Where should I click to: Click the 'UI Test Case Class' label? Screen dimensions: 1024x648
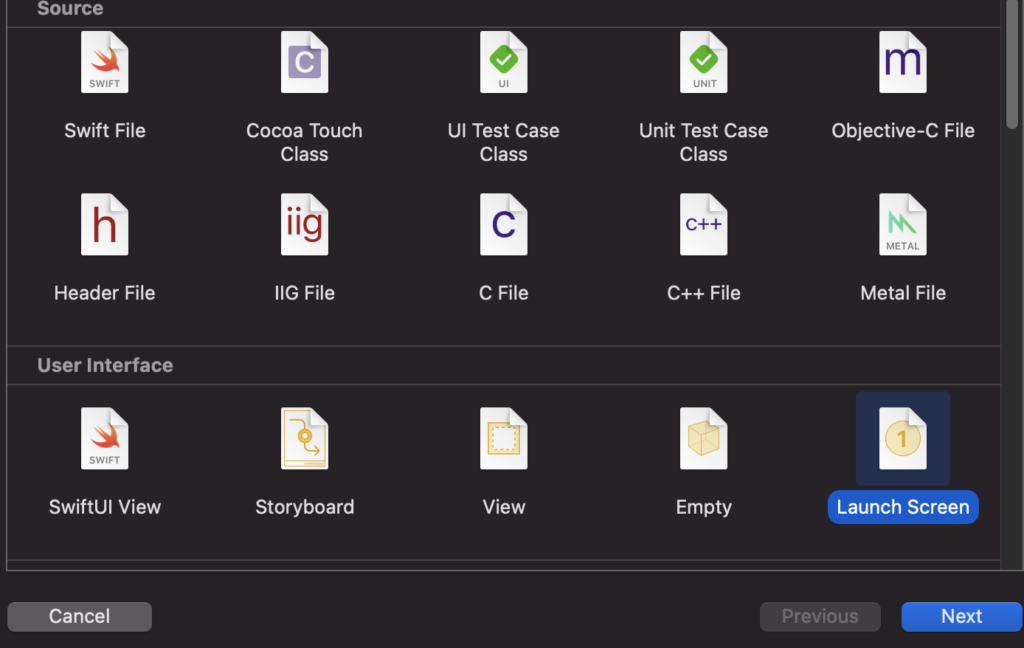tap(504, 142)
